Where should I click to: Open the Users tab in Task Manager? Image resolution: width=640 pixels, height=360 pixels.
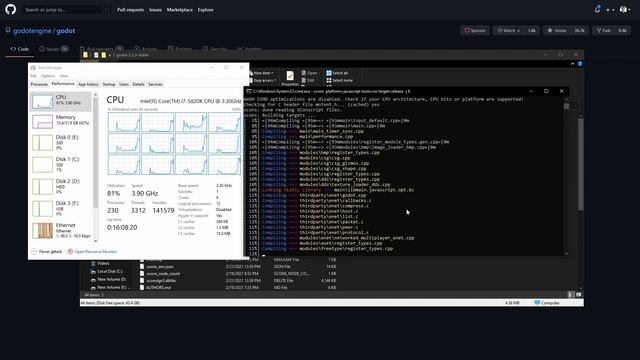[x=124, y=84]
